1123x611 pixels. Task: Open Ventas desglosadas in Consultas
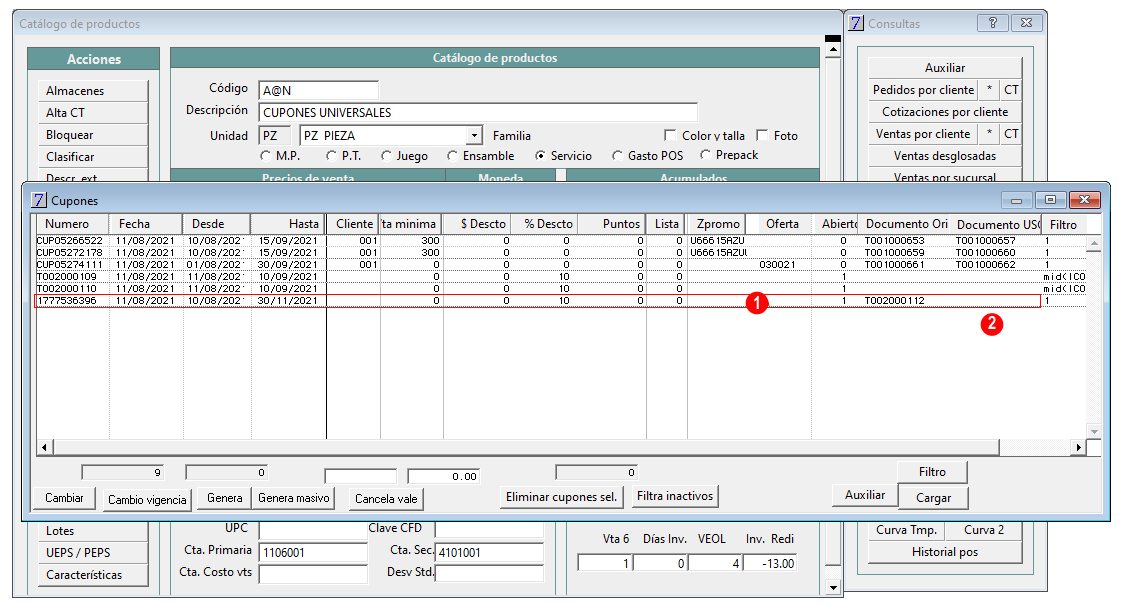(945, 155)
